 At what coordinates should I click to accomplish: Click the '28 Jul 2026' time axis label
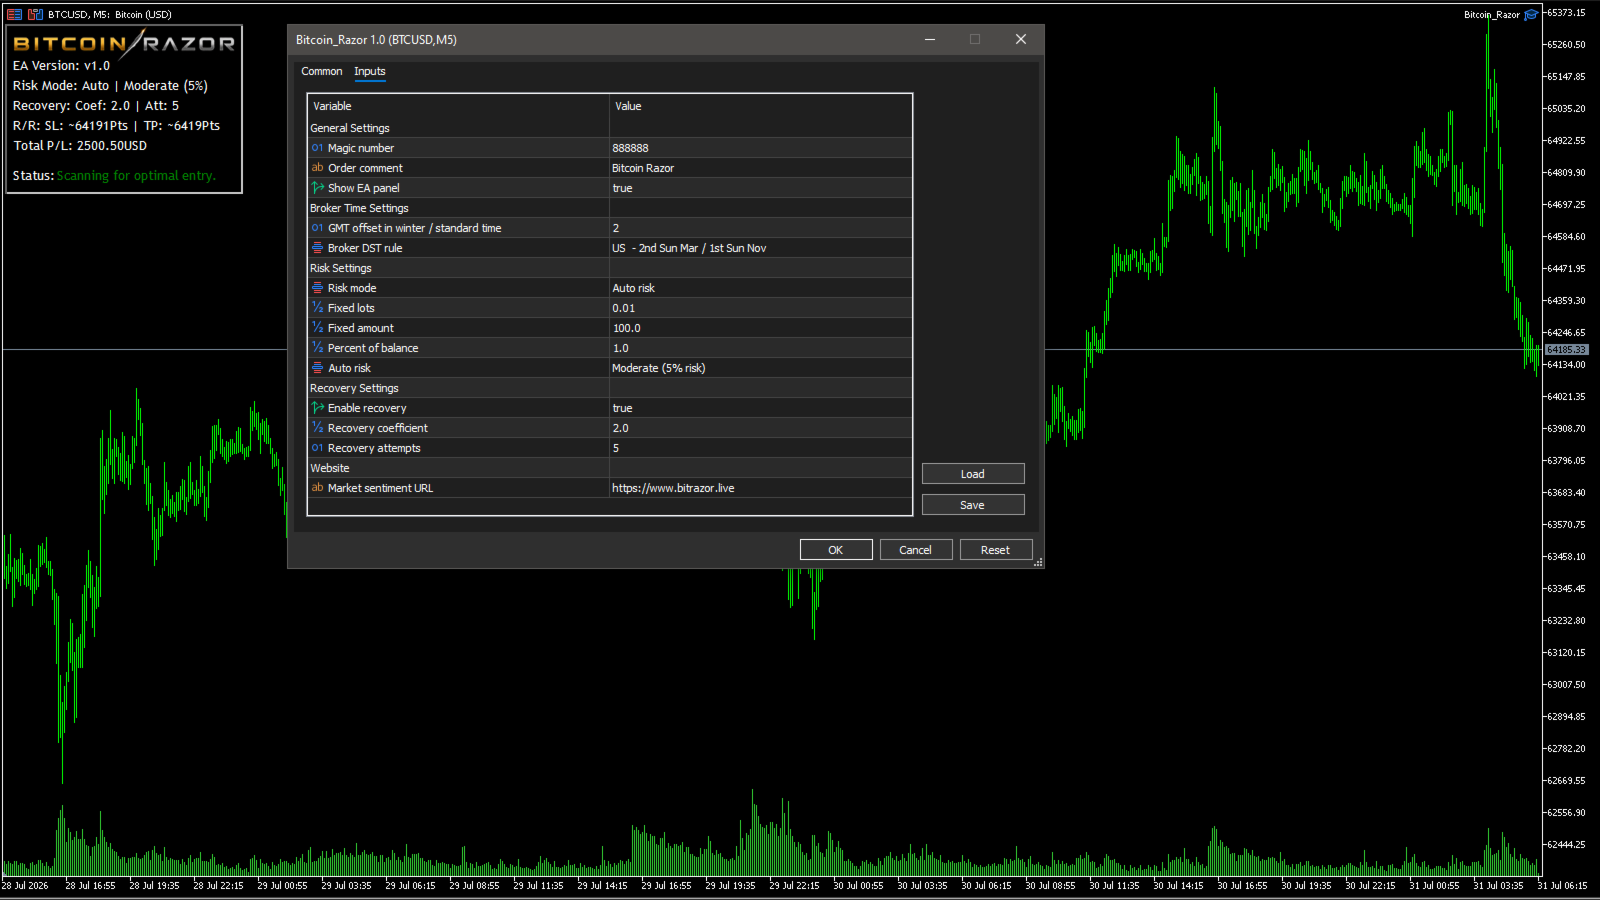coord(25,886)
